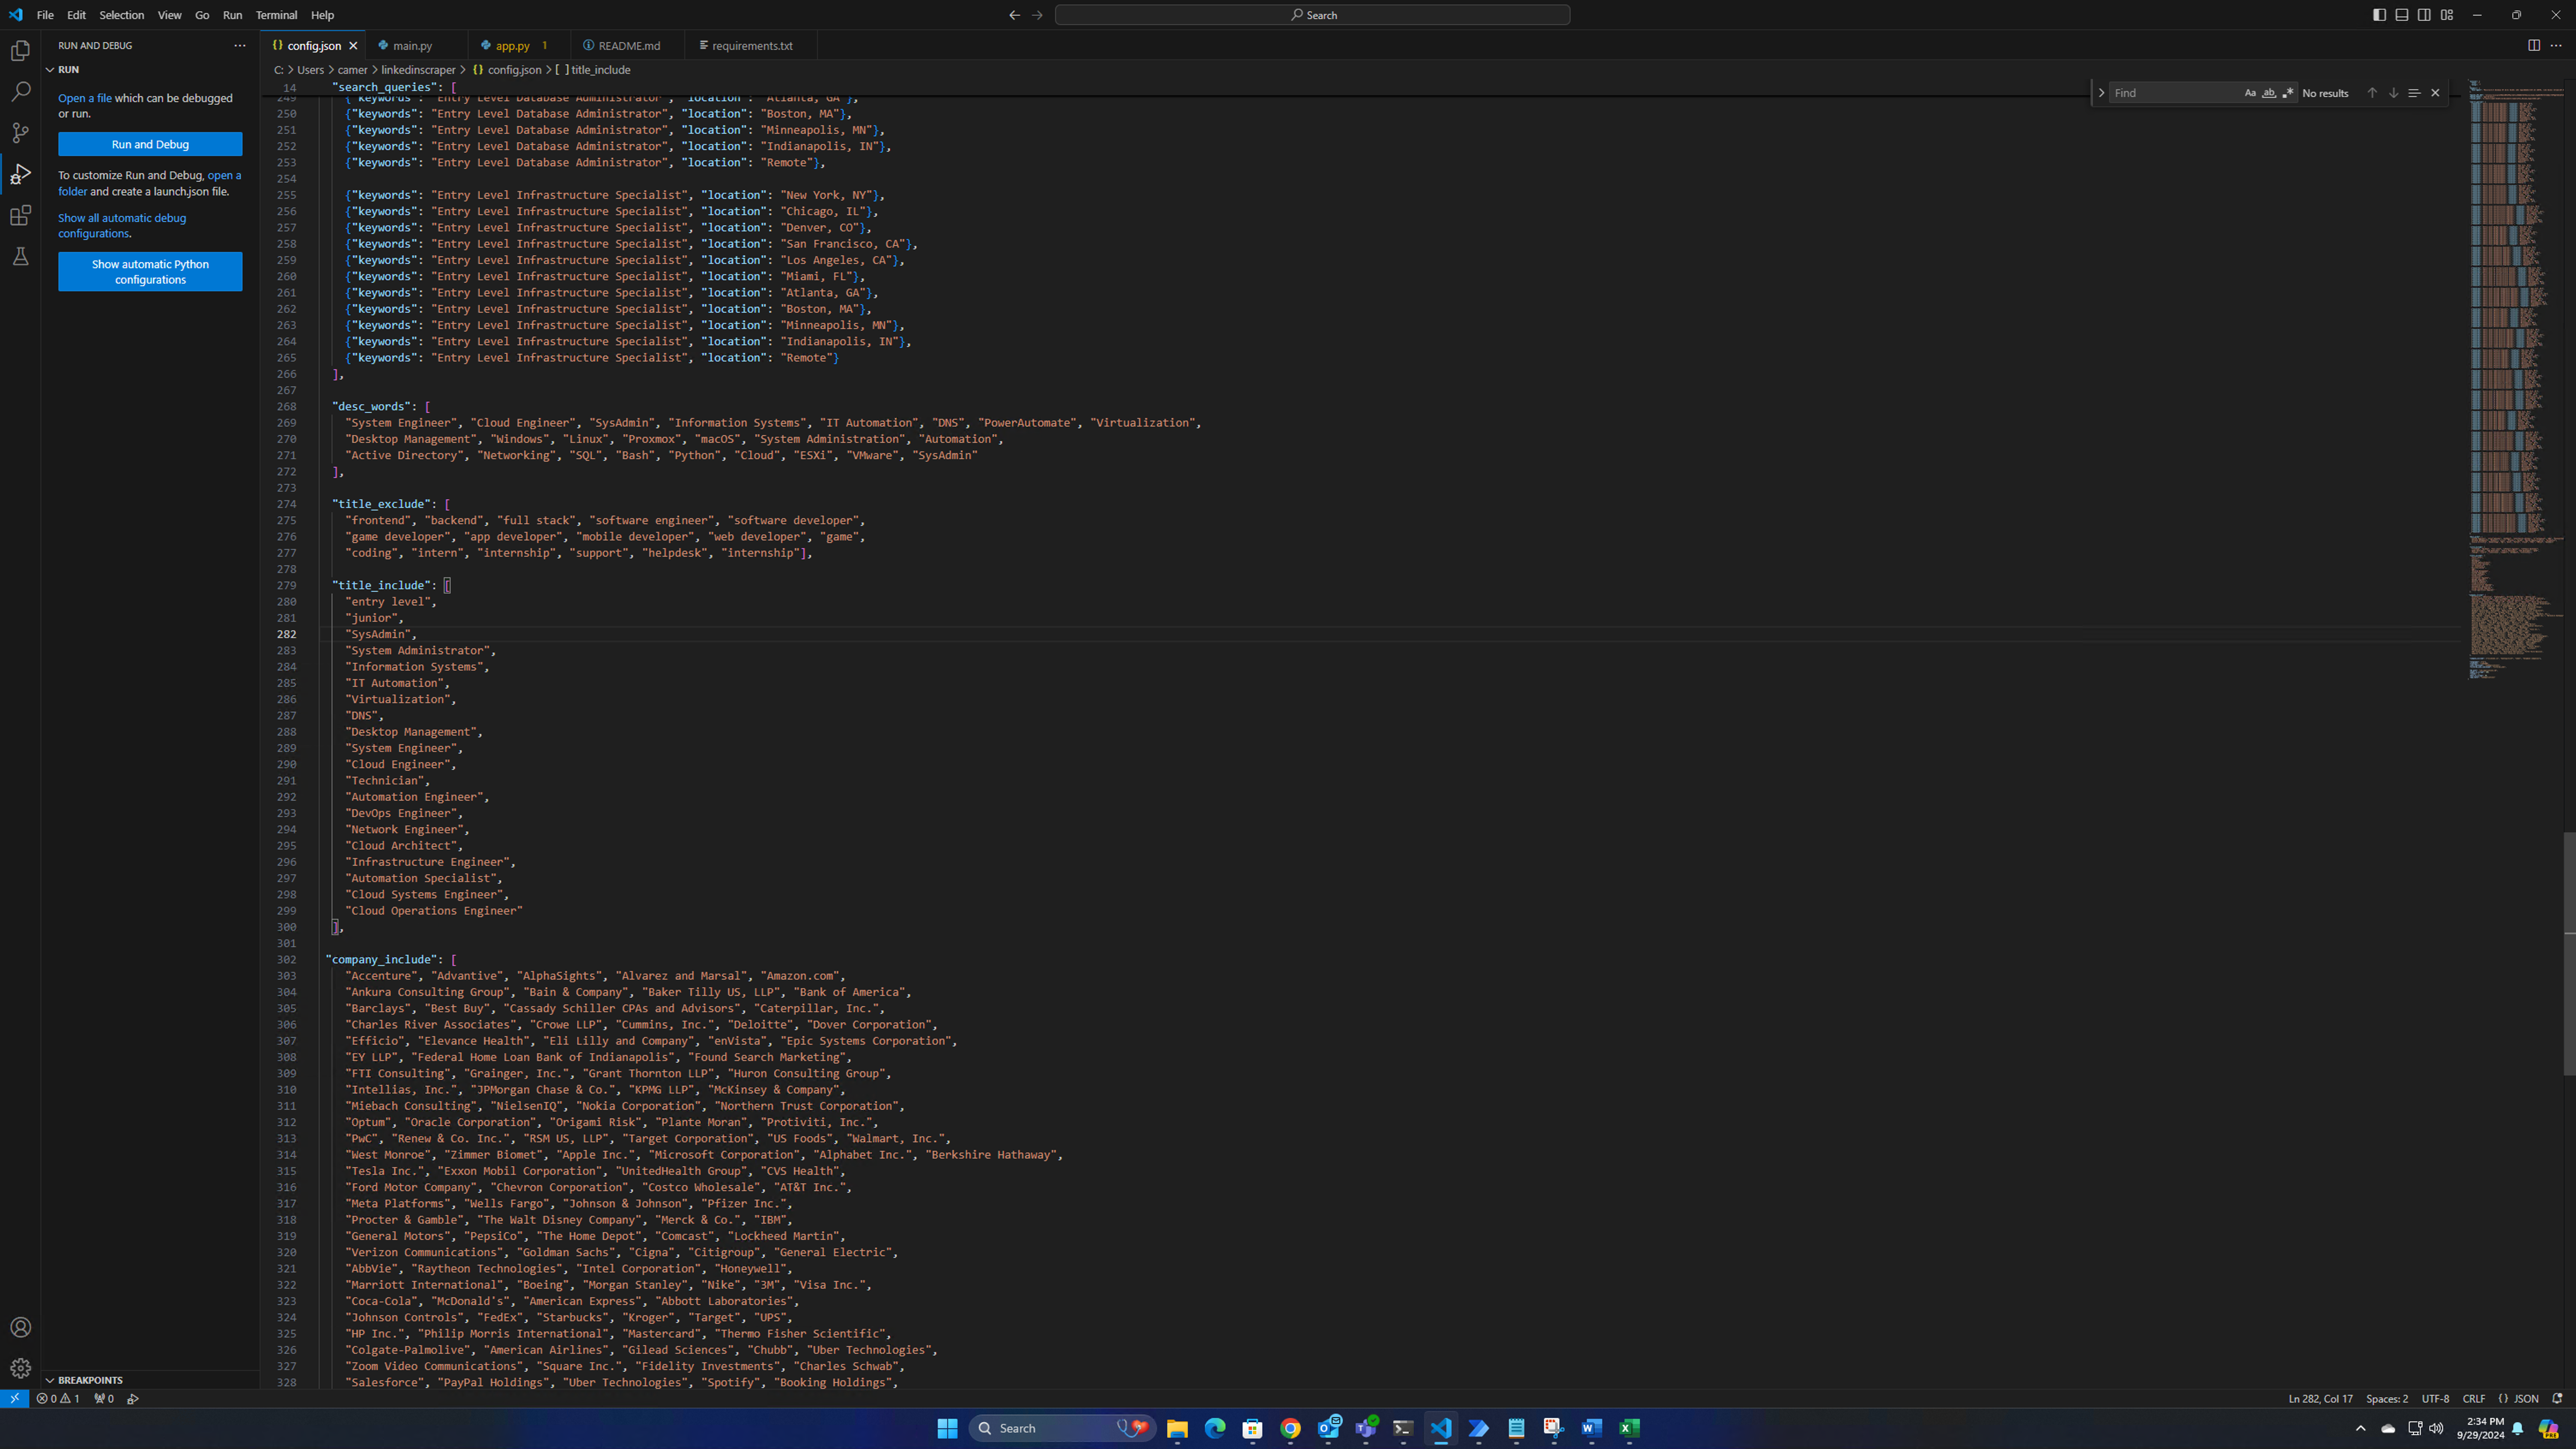Screen dimensions: 2576x1449
Task: Toggle Match Whole Word in Find
Action: pyautogui.click(x=2269, y=93)
